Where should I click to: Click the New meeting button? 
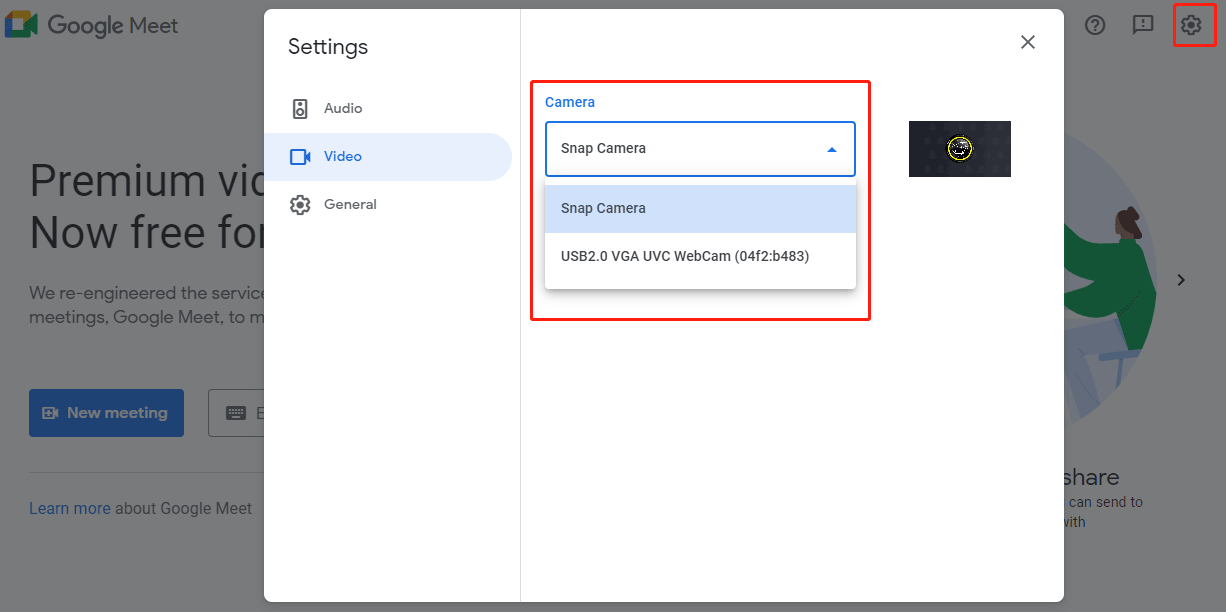(106, 413)
